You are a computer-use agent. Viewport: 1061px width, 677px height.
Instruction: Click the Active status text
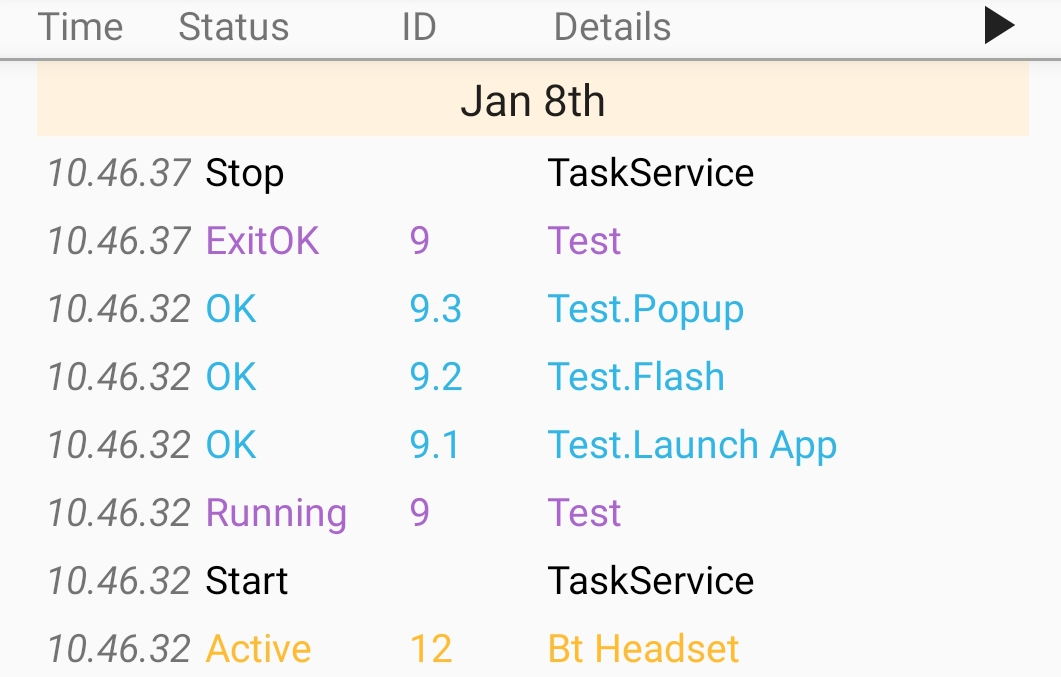click(258, 649)
